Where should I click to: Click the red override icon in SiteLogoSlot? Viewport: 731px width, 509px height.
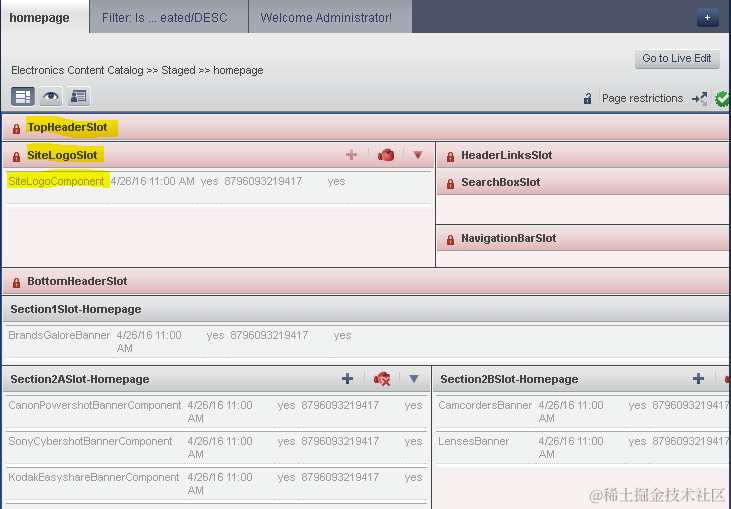(x=386, y=155)
